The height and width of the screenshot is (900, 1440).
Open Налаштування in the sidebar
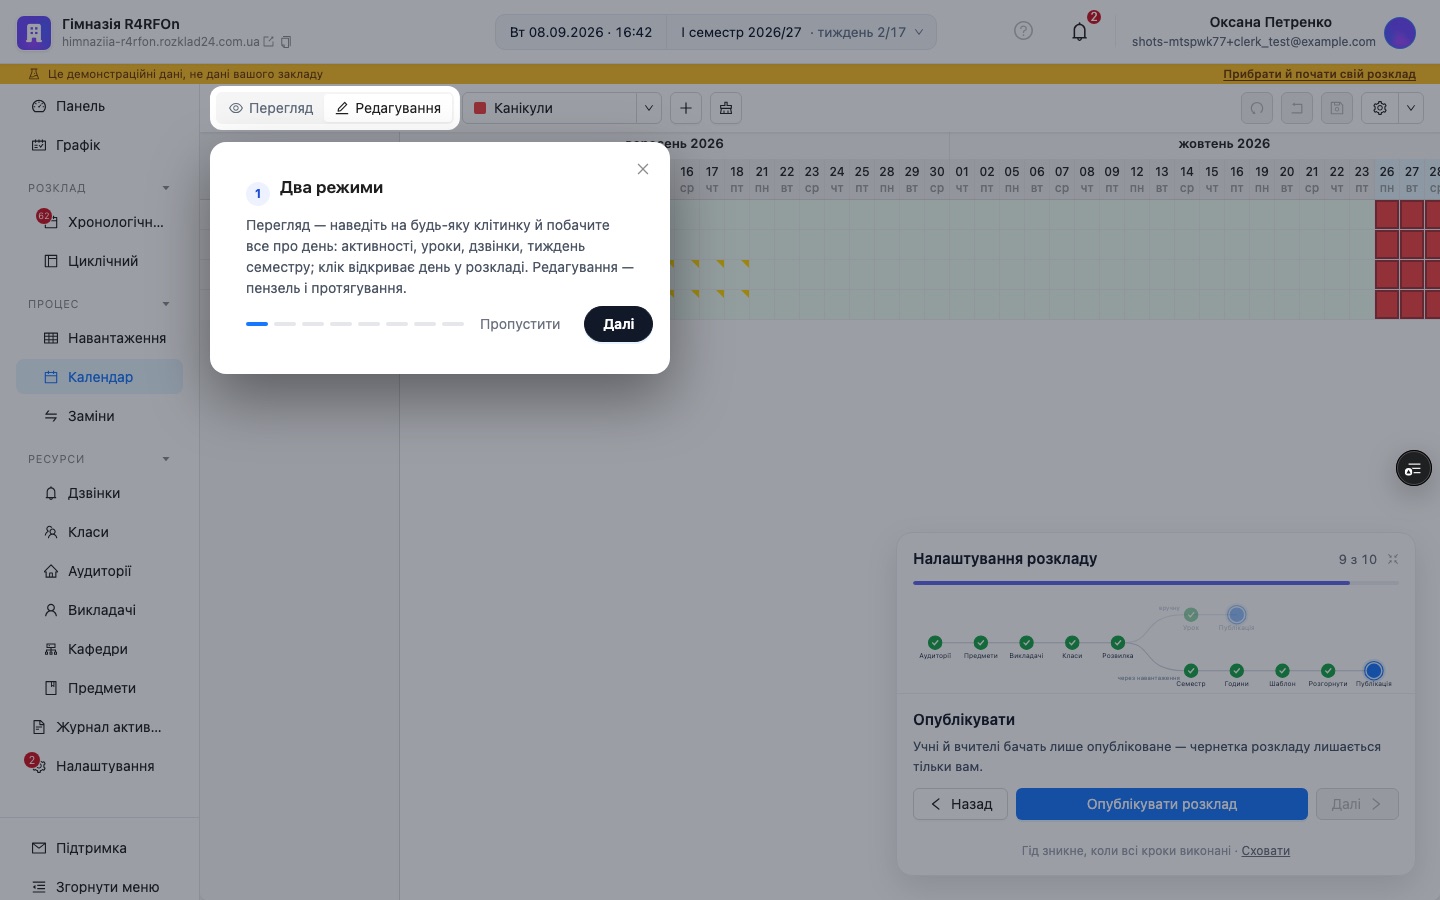[99, 766]
